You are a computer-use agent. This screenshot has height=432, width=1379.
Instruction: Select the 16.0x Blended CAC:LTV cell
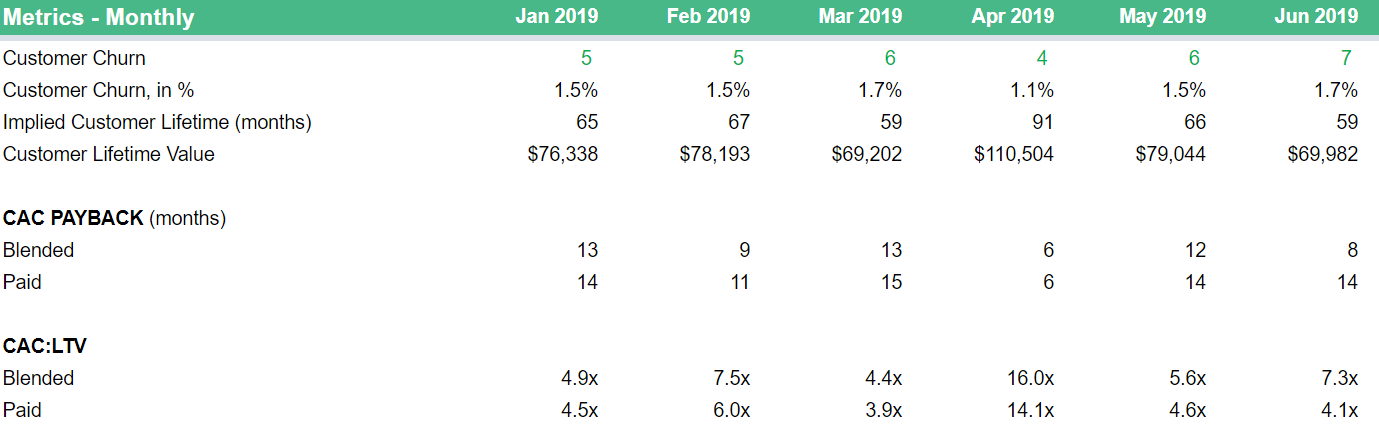tap(1028, 378)
